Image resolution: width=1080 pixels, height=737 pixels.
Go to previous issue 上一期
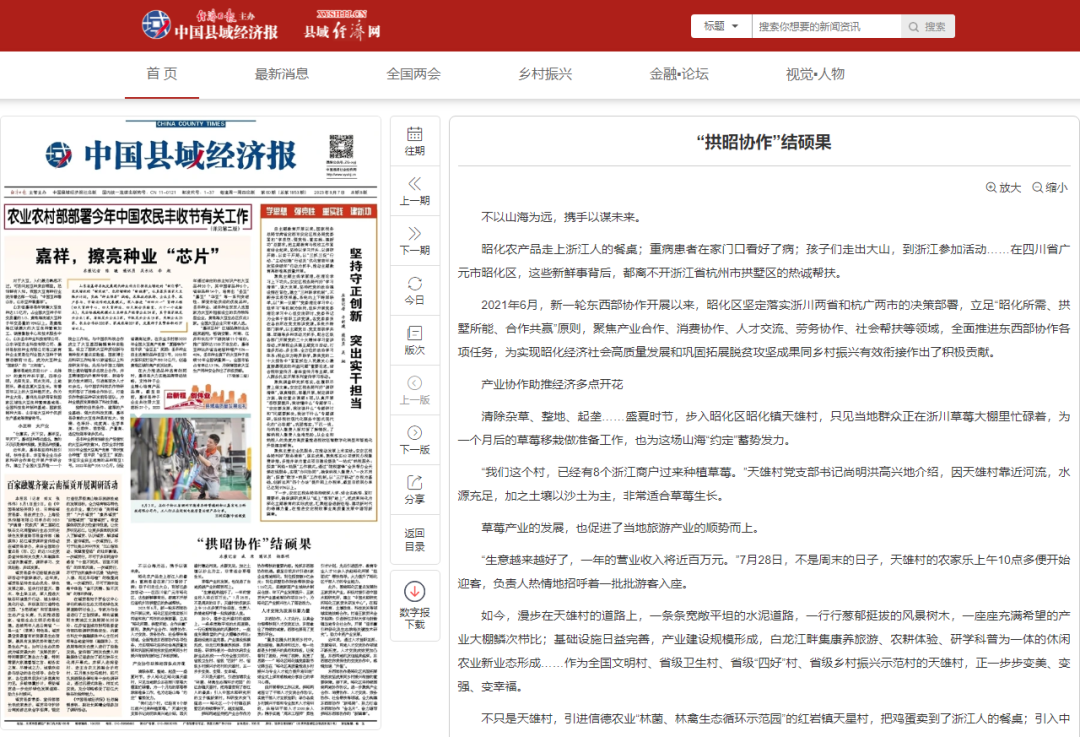[415, 191]
